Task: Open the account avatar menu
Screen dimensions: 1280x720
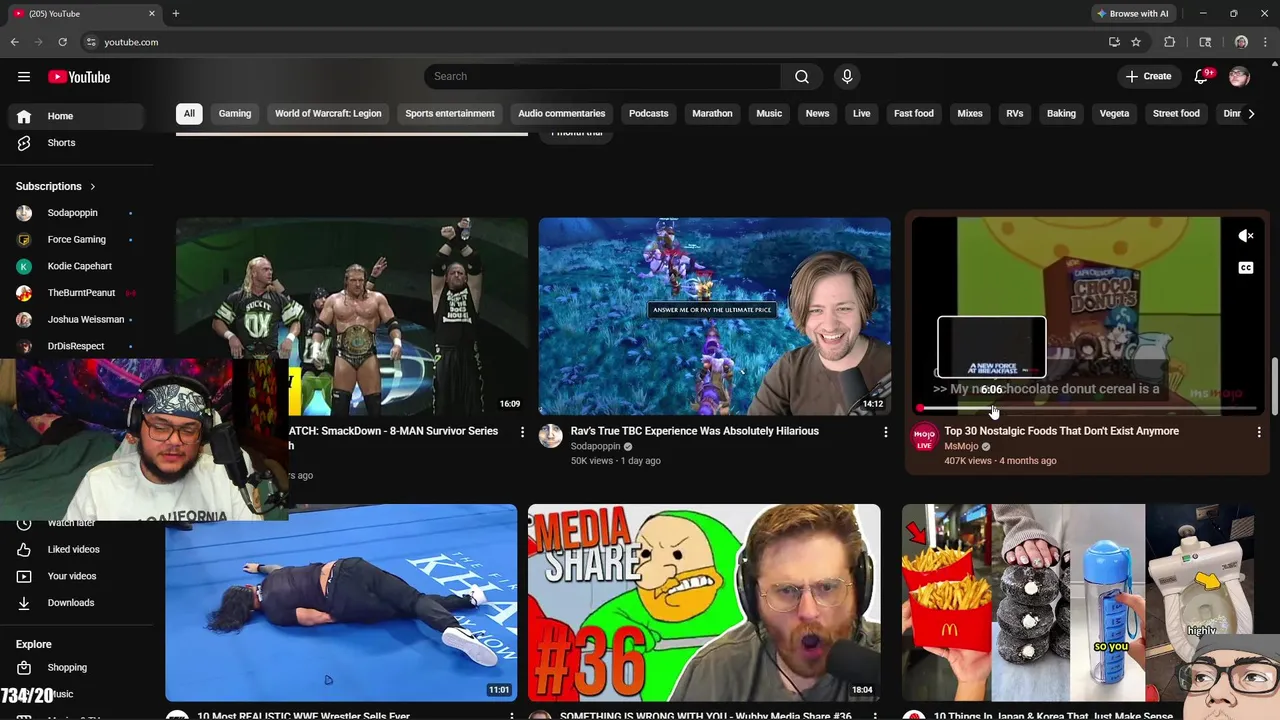Action: [x=1239, y=77]
